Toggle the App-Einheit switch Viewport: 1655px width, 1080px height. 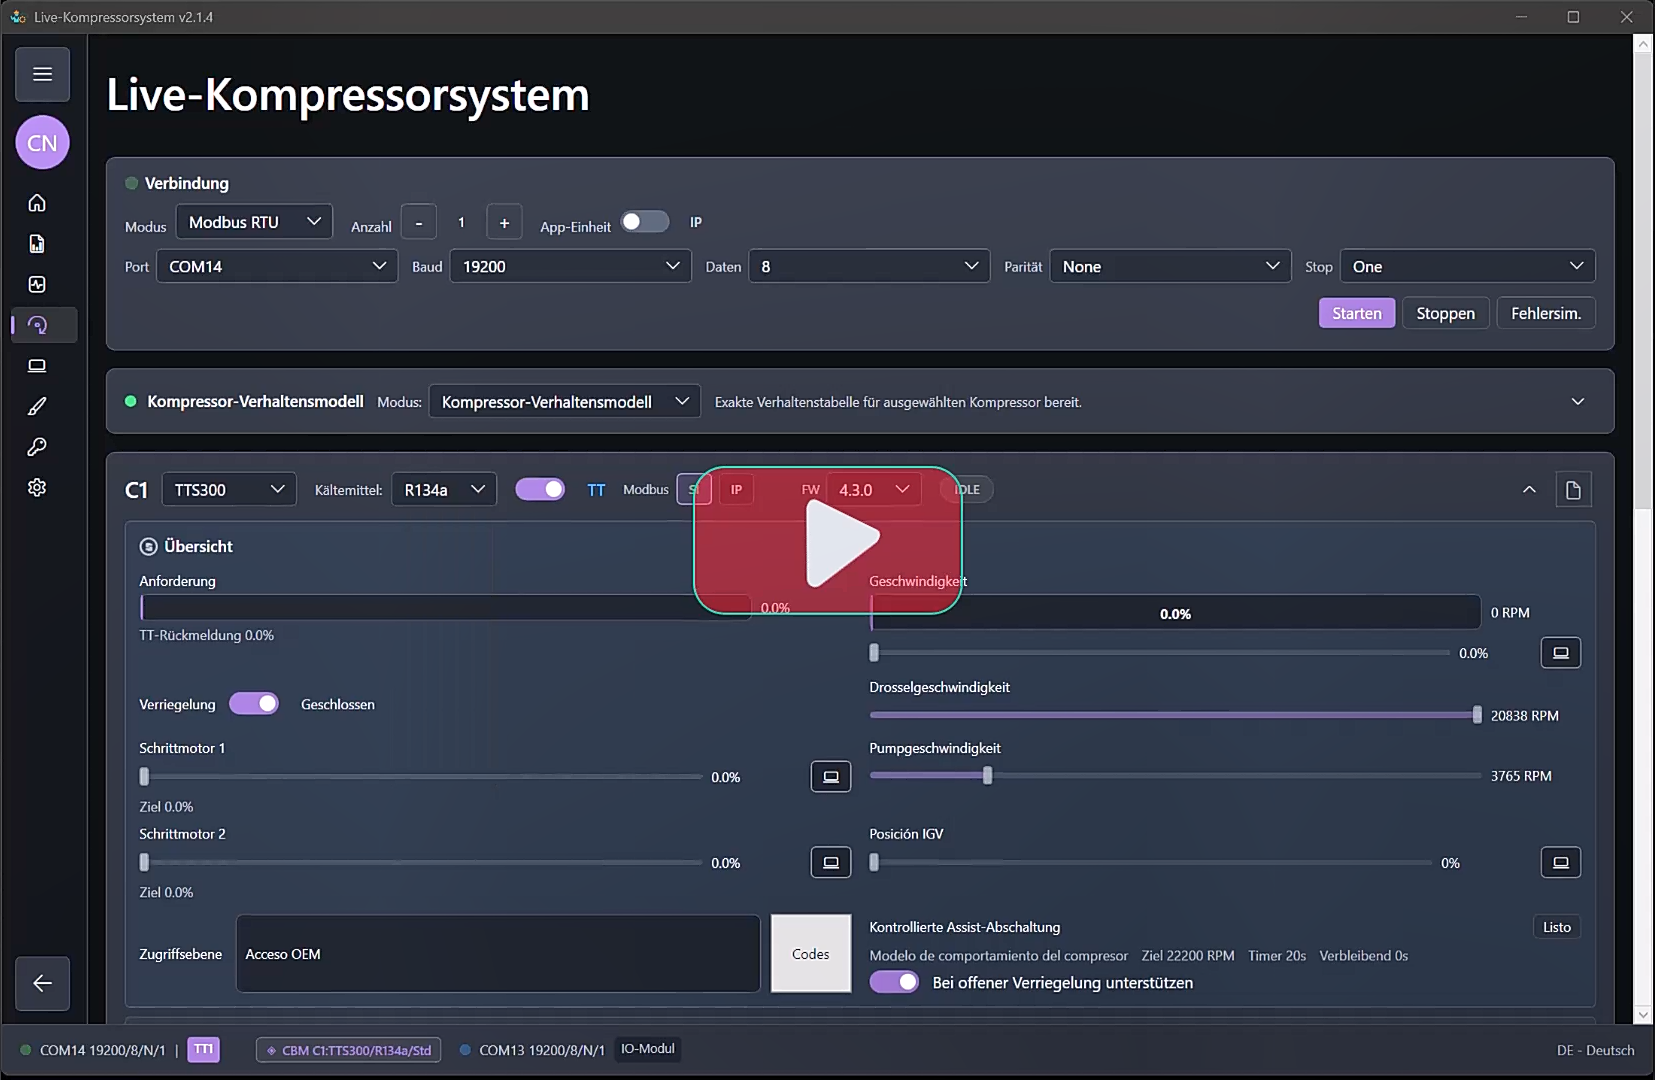(645, 222)
